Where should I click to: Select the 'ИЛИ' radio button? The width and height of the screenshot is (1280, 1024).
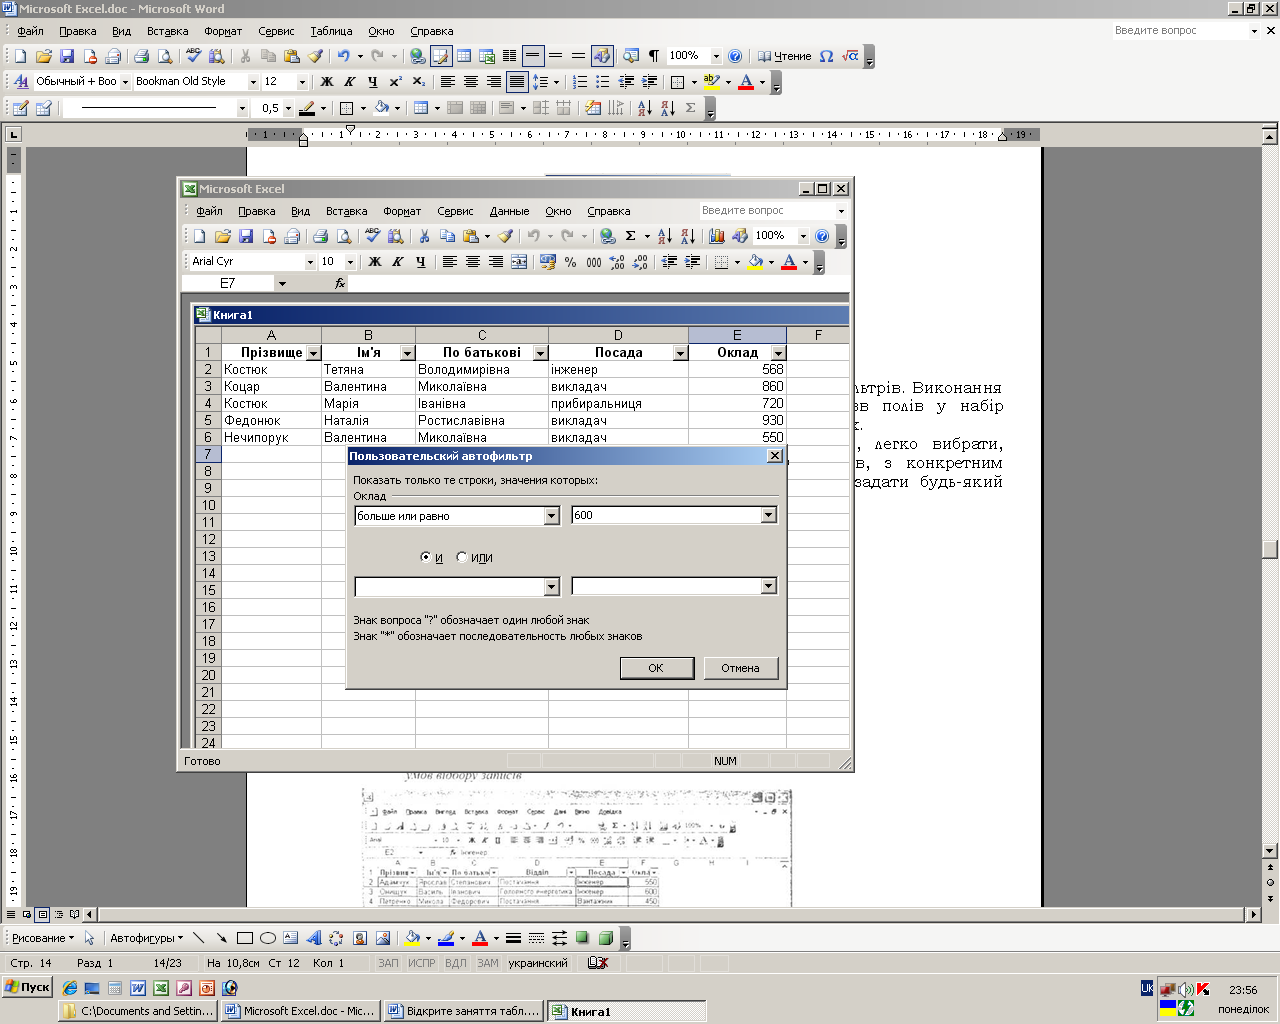(x=461, y=557)
